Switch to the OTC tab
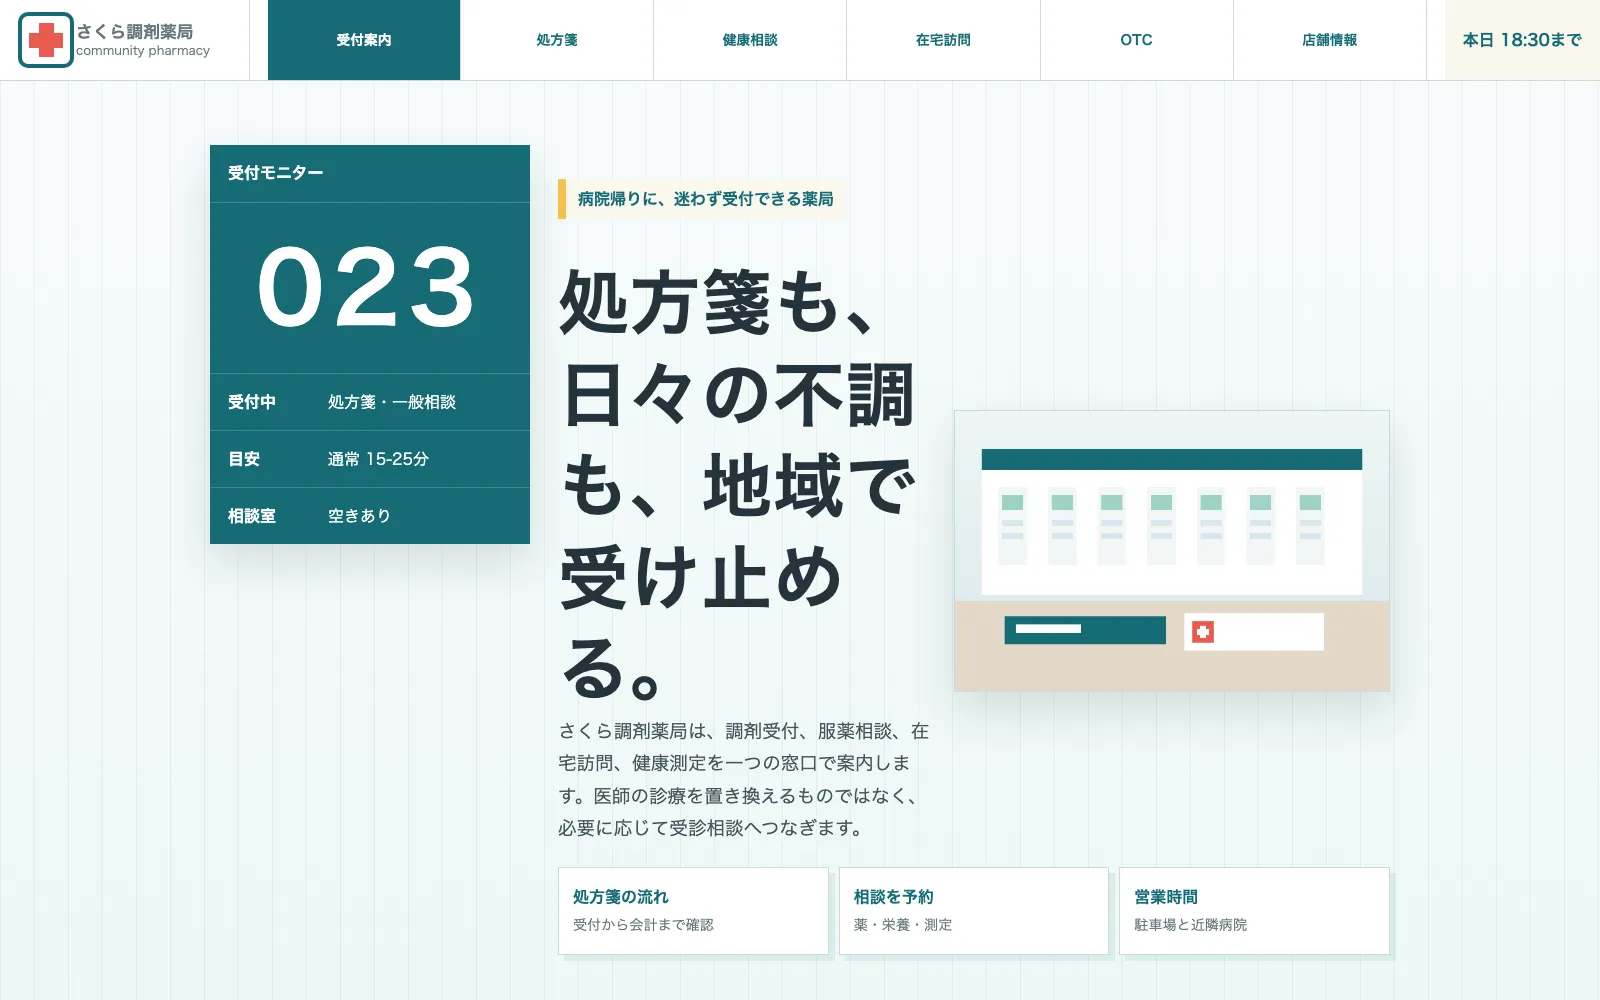 pos(1136,40)
